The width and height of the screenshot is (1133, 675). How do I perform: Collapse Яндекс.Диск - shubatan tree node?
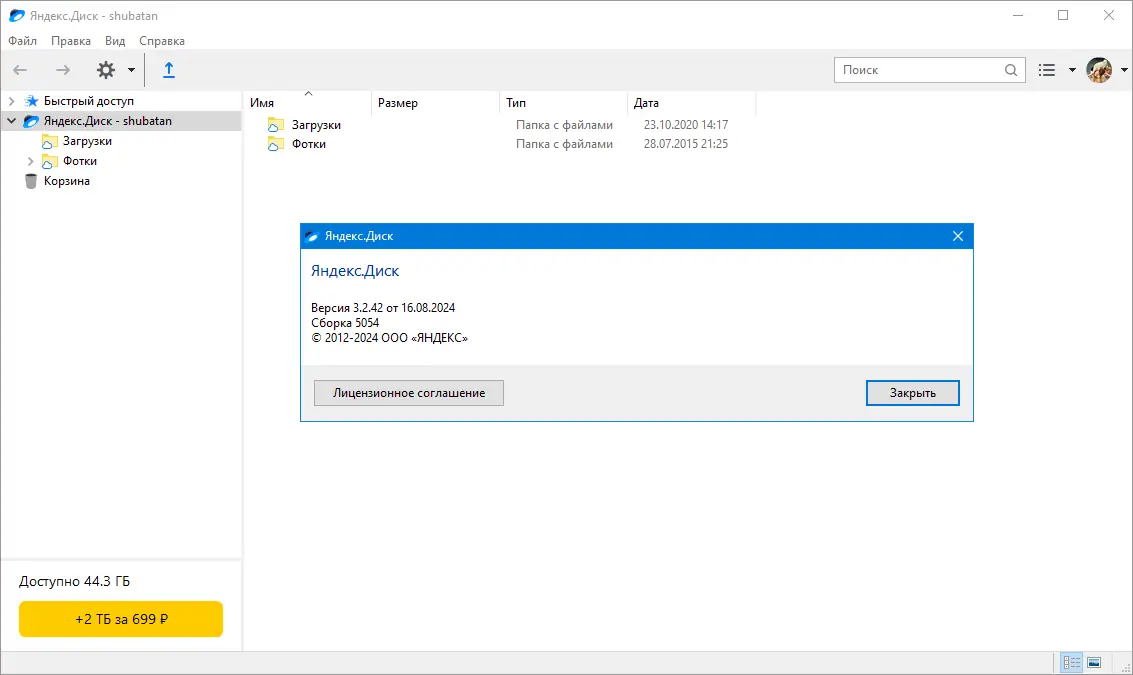pos(12,121)
